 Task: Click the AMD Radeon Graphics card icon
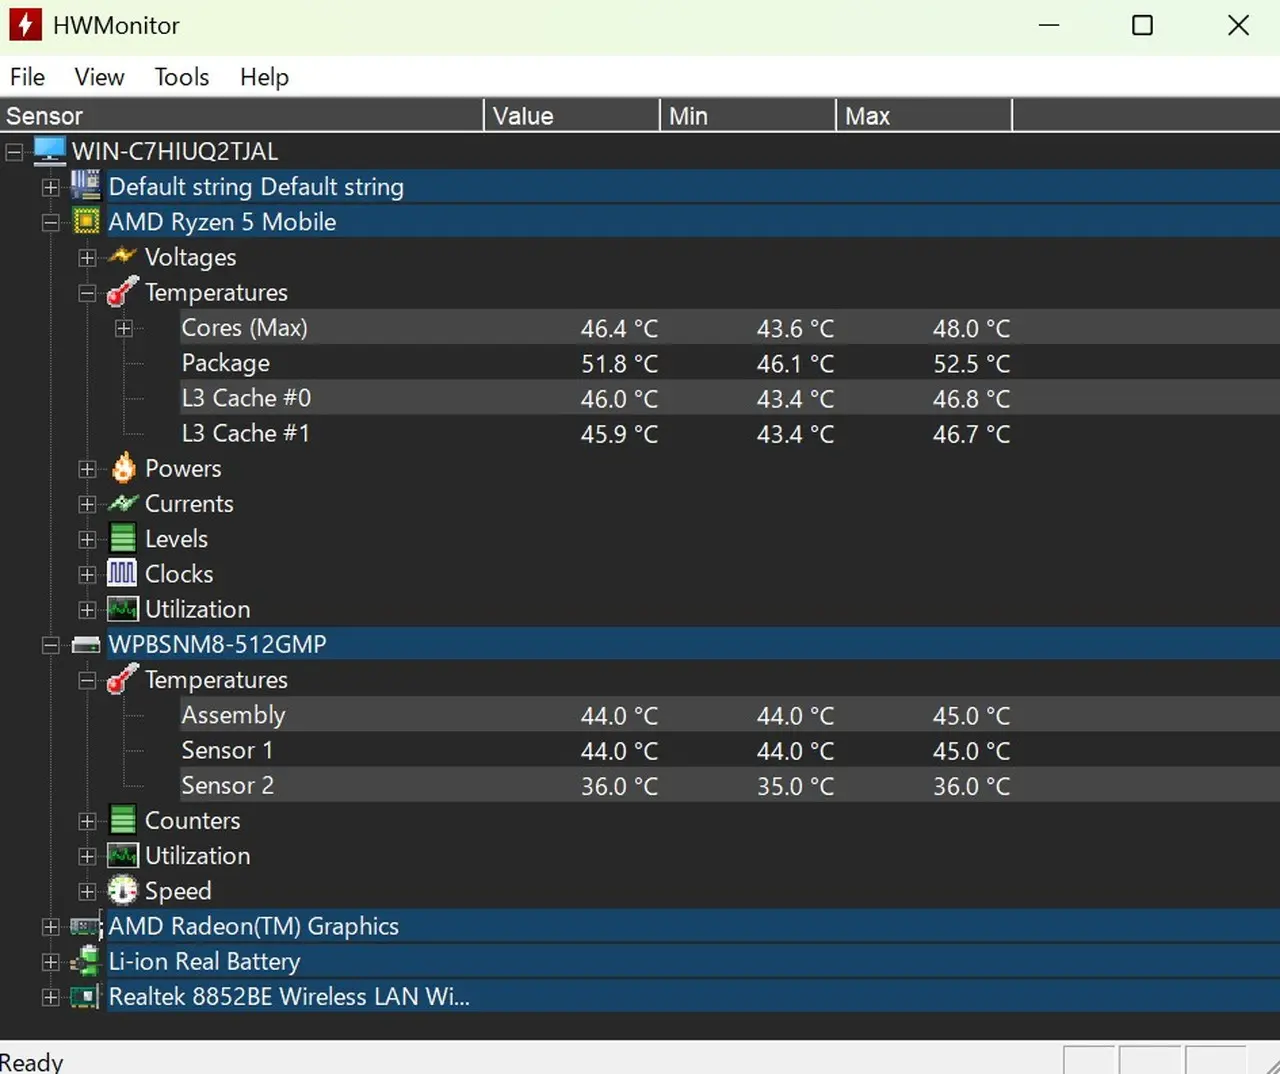click(x=86, y=926)
